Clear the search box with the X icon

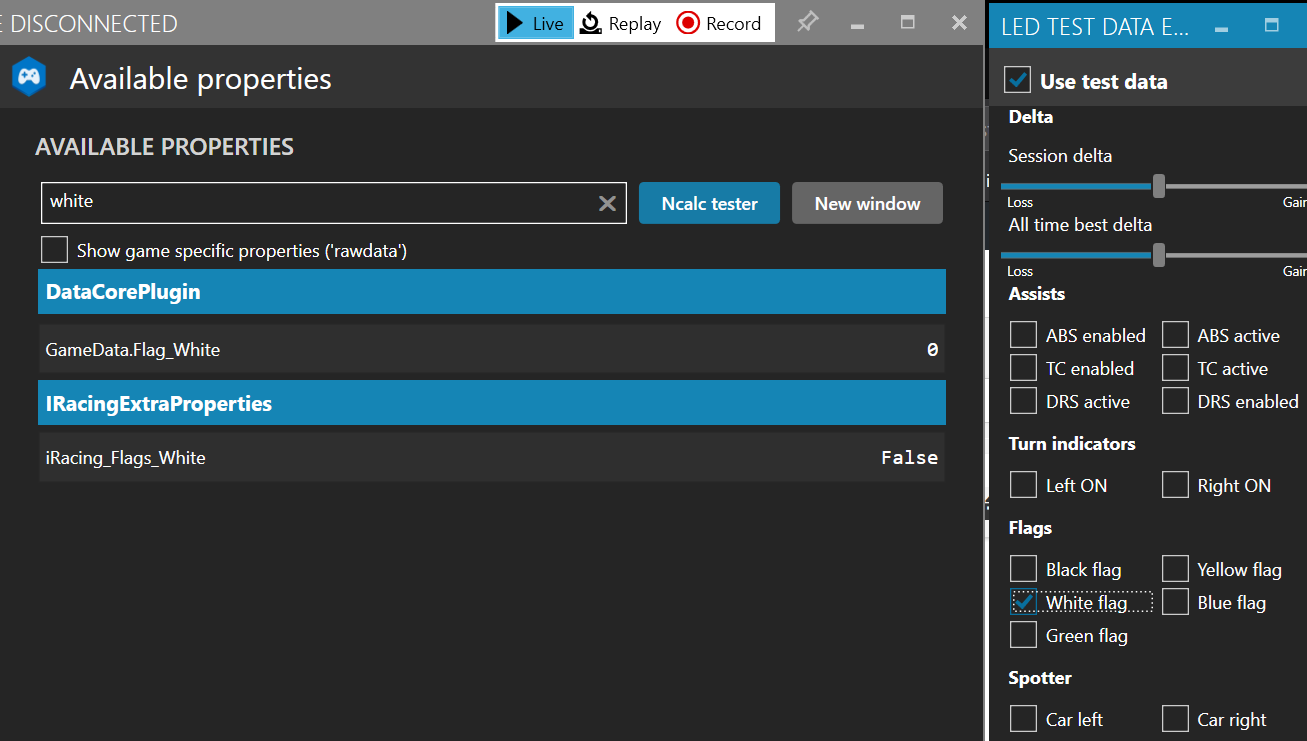[607, 203]
